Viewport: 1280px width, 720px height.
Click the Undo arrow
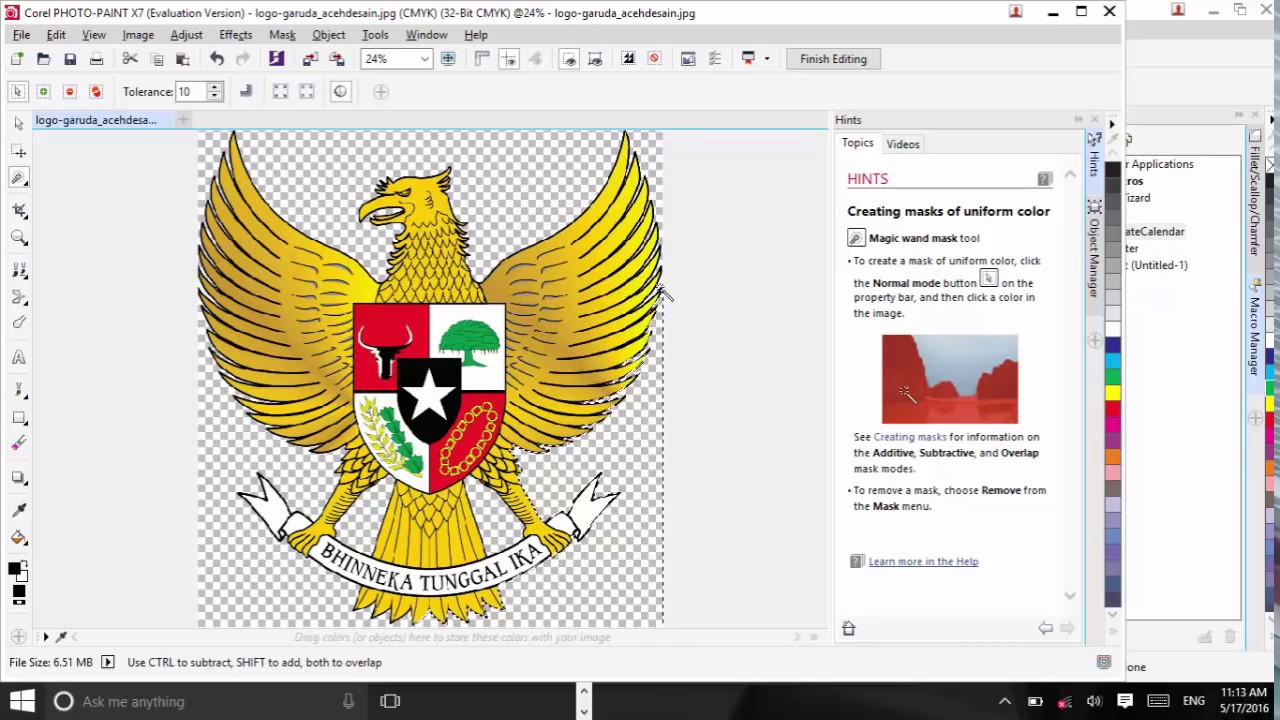(217, 59)
